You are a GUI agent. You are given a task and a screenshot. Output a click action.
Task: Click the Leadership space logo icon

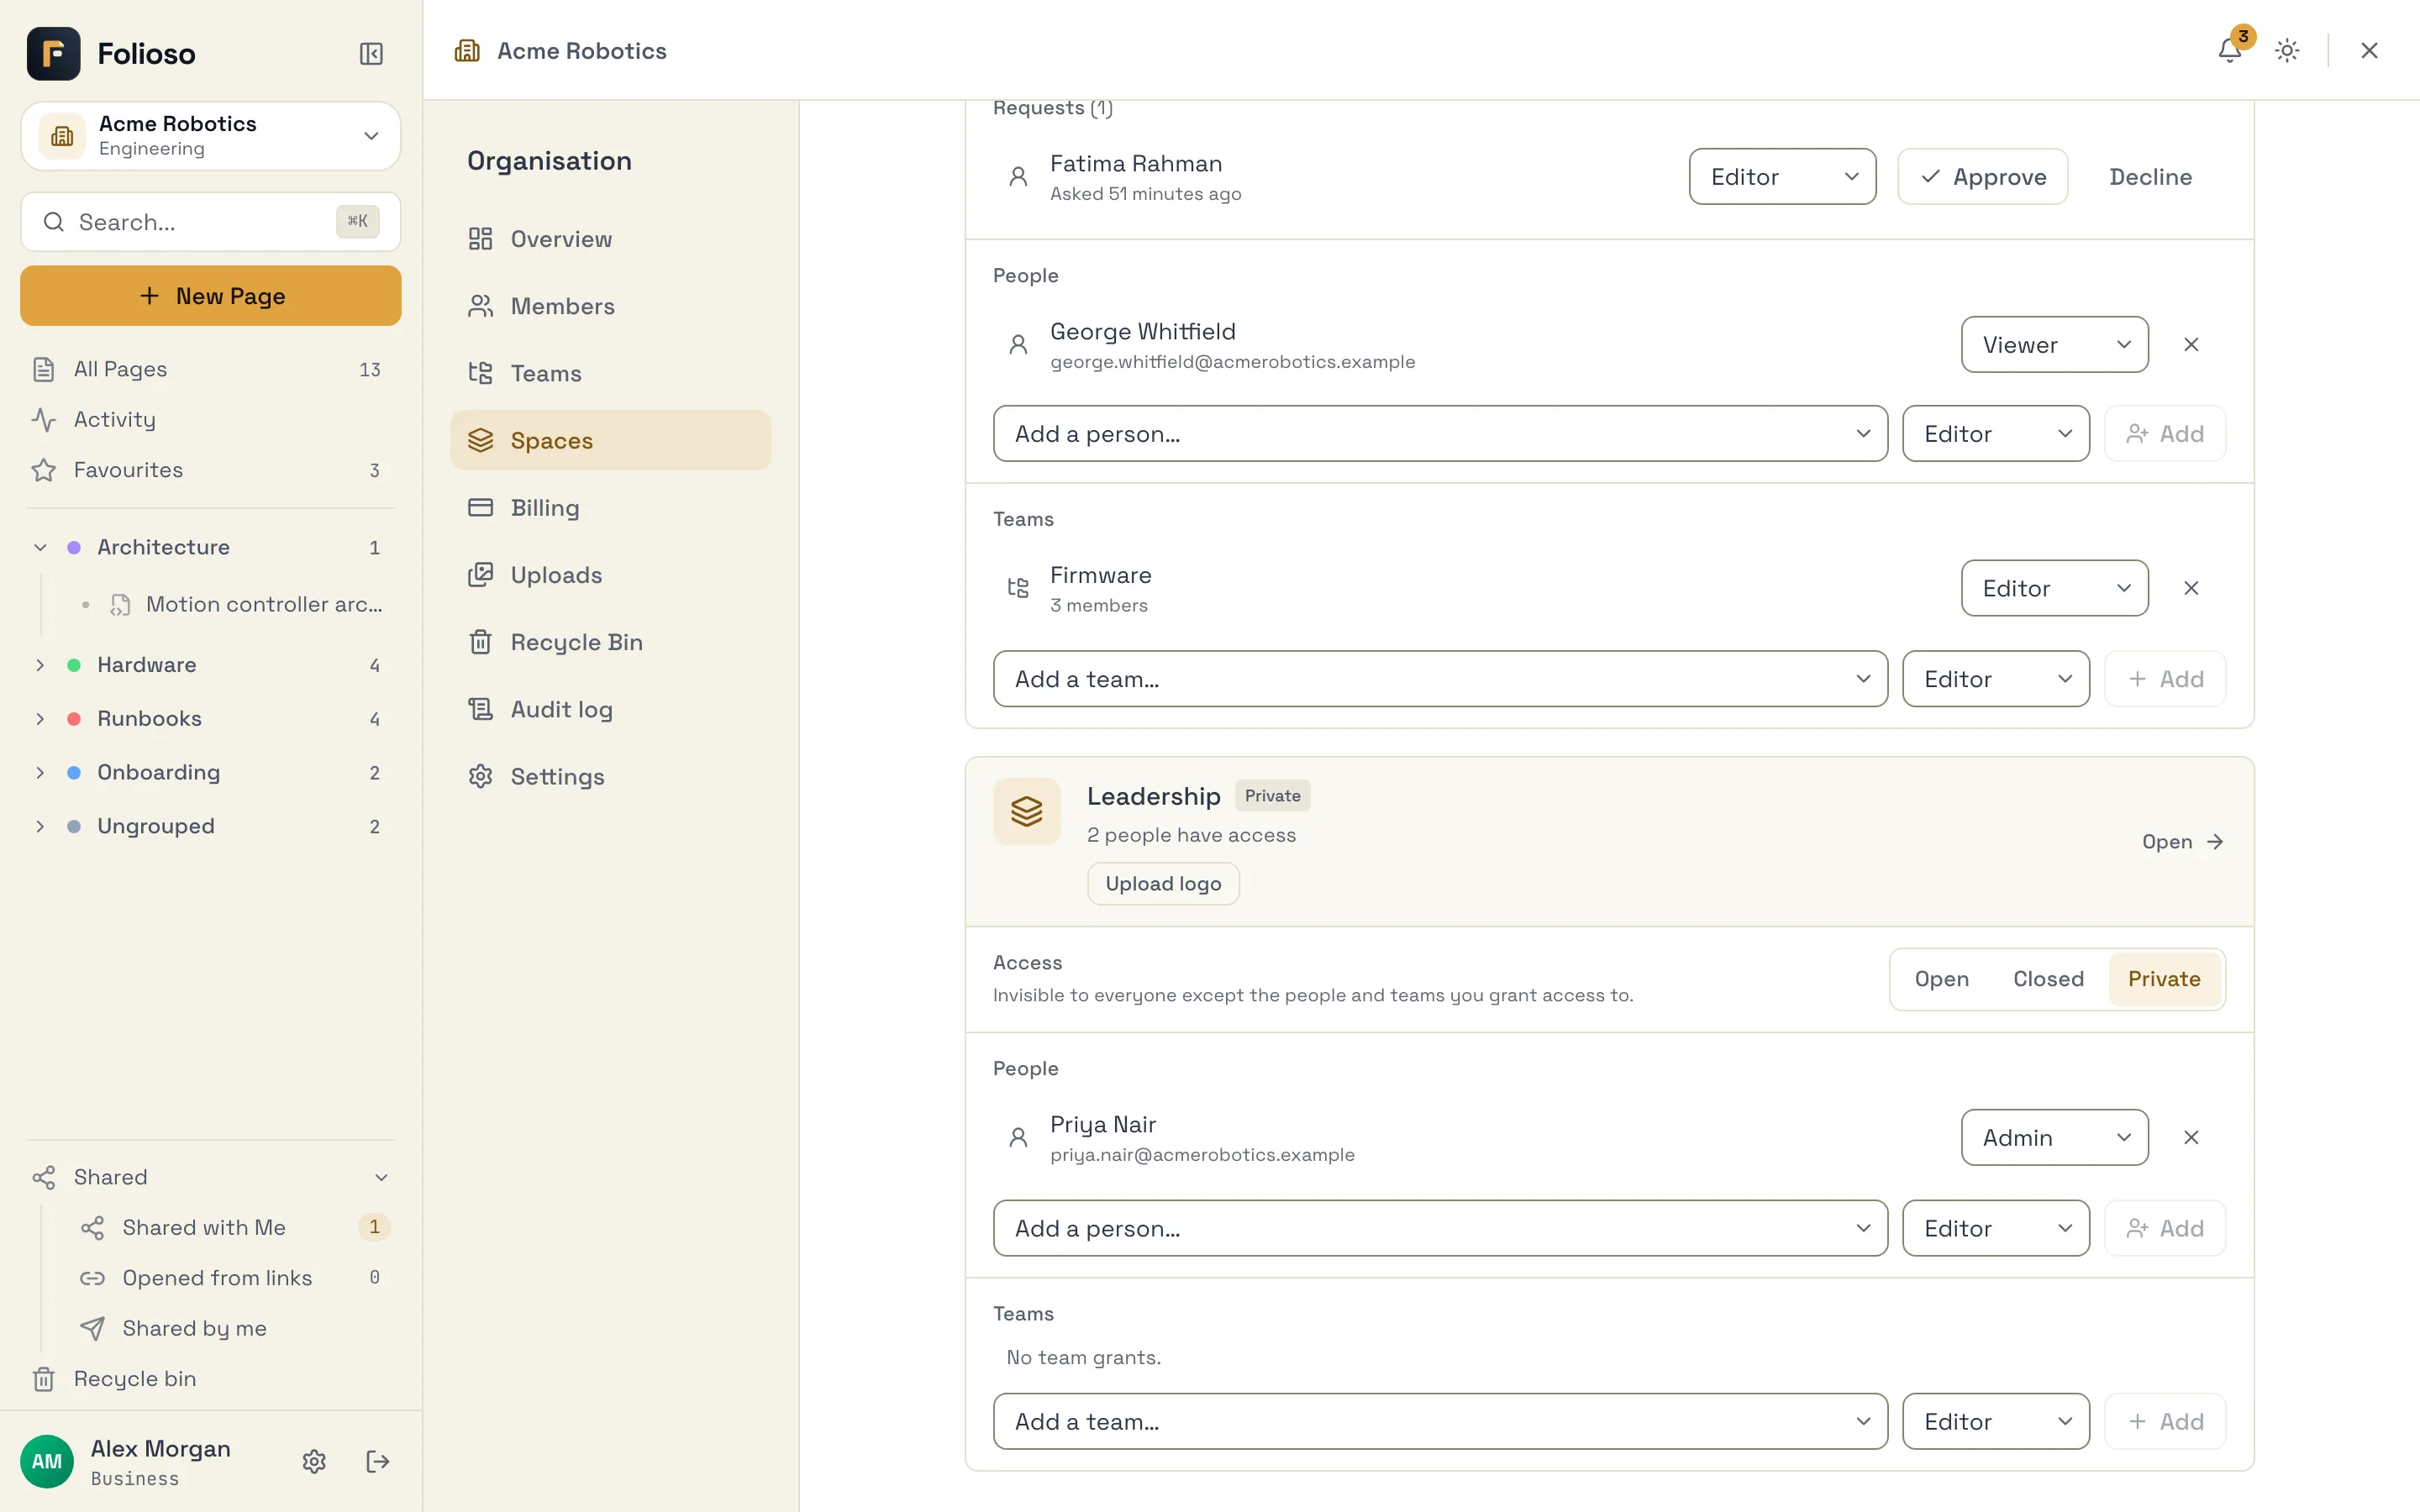point(1026,811)
